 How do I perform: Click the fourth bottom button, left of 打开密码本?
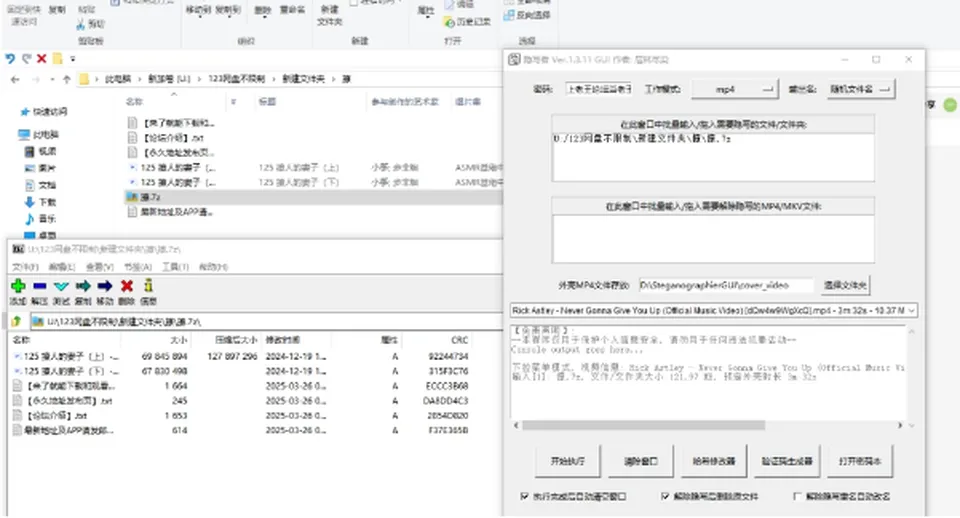point(787,461)
